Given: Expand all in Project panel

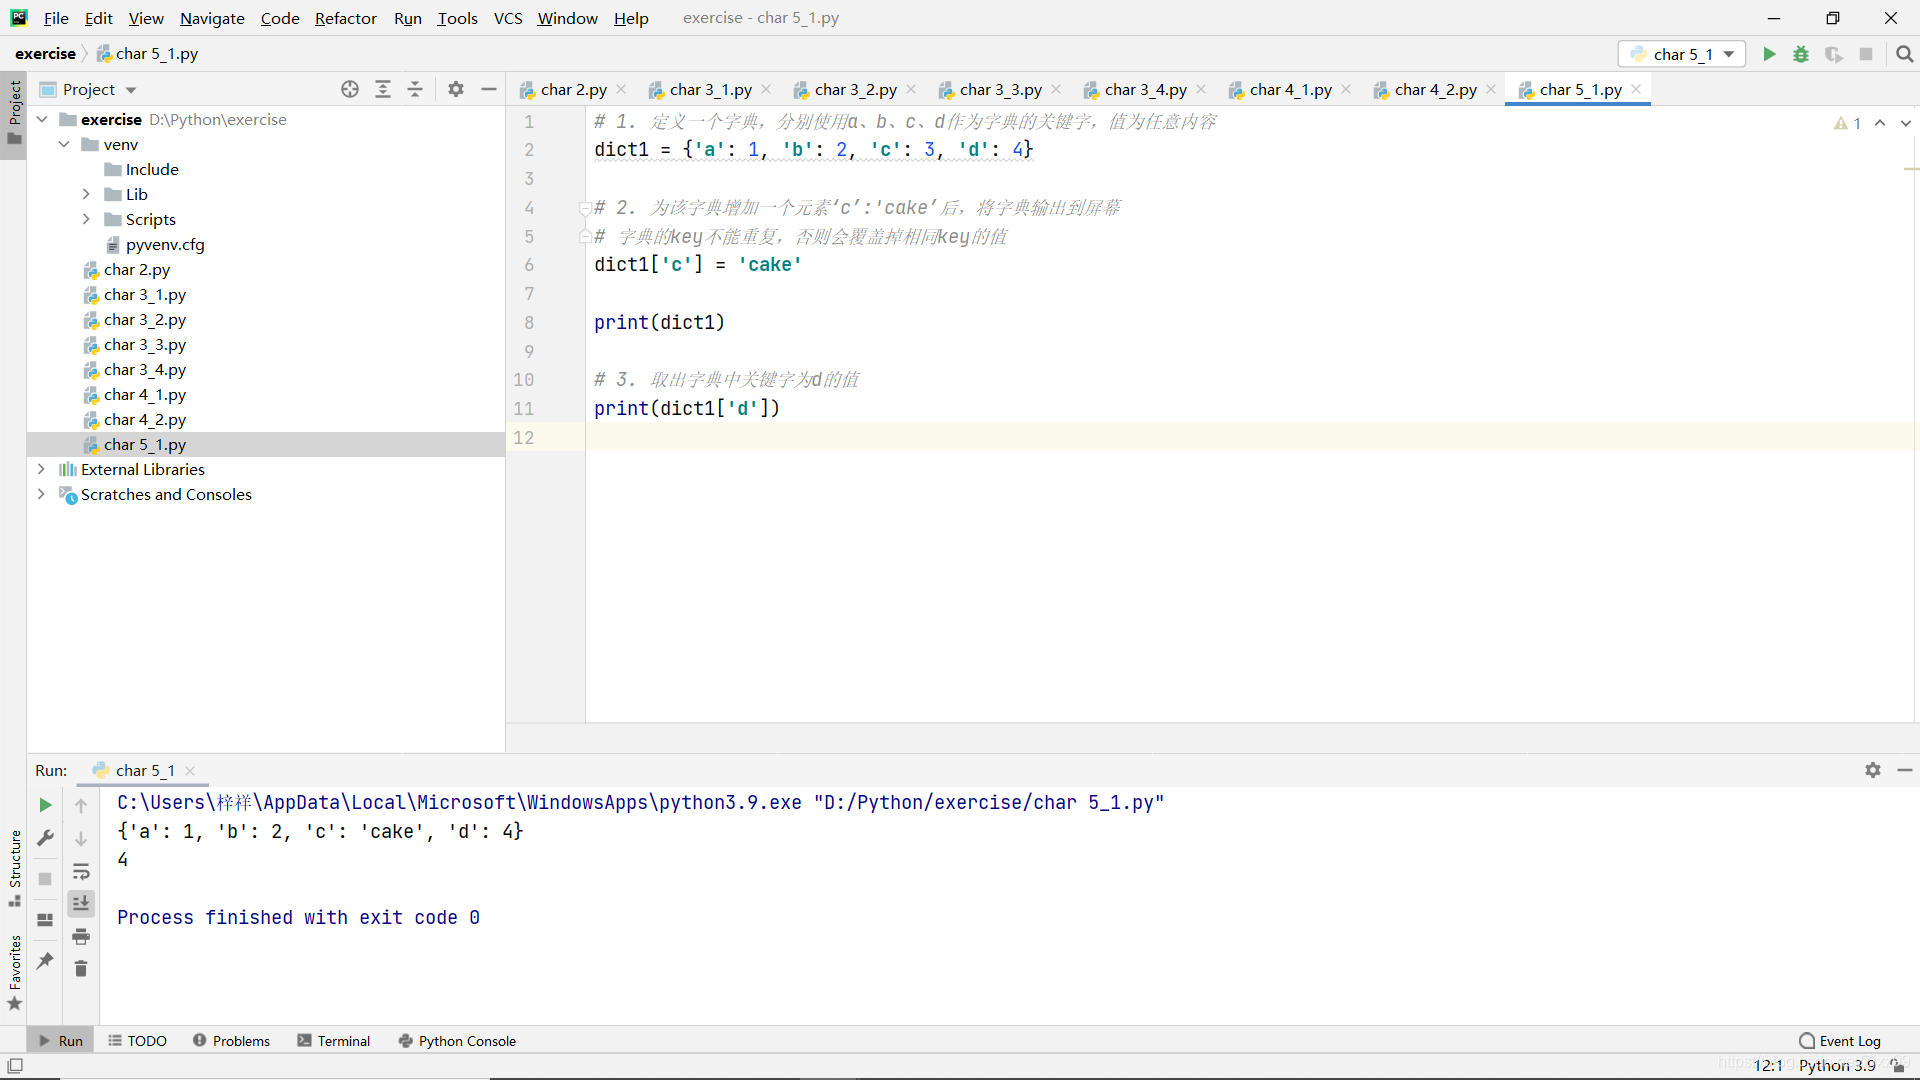Looking at the screenshot, I should click(x=383, y=89).
